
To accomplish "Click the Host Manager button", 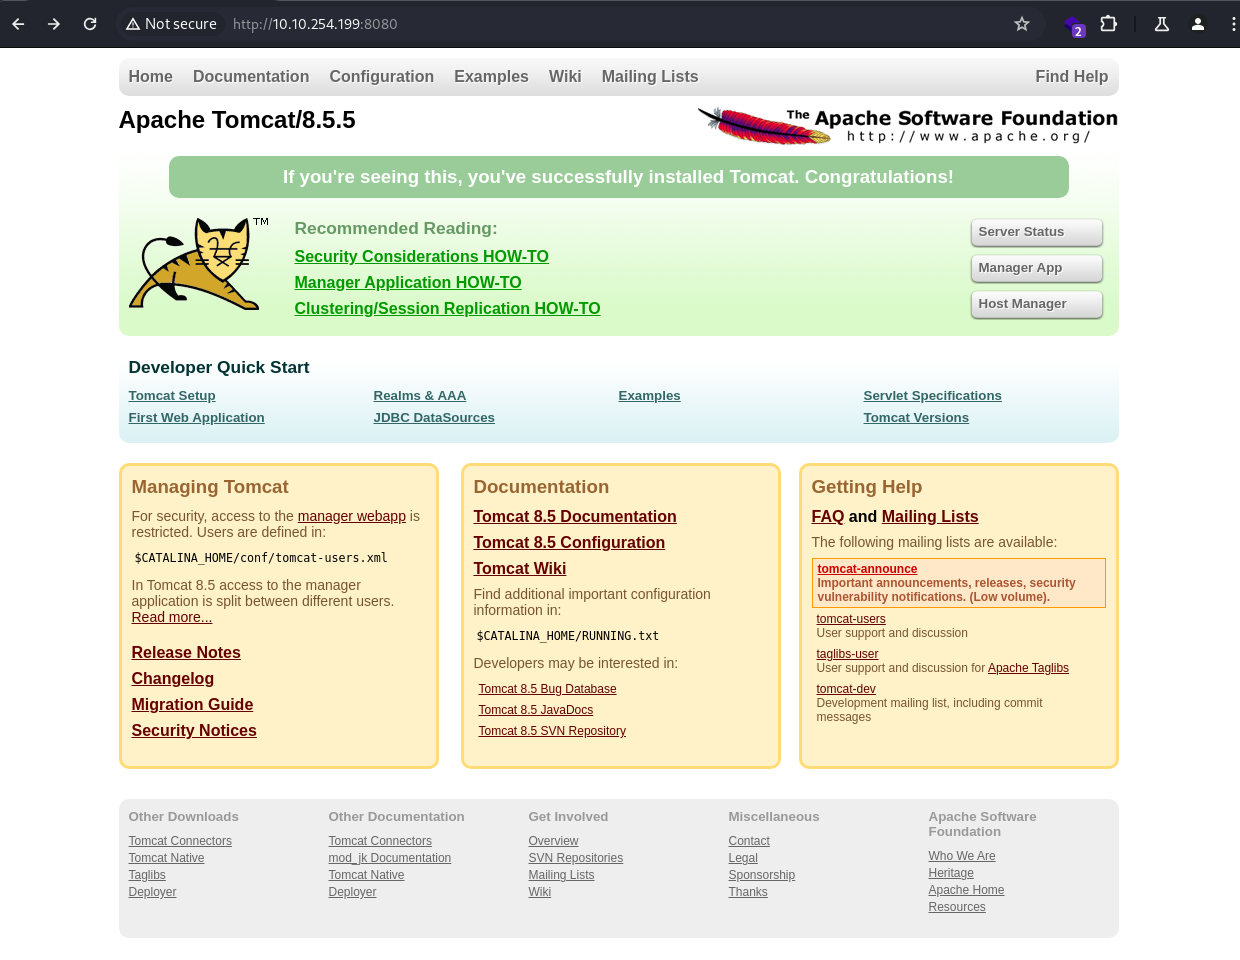I will tap(1036, 304).
